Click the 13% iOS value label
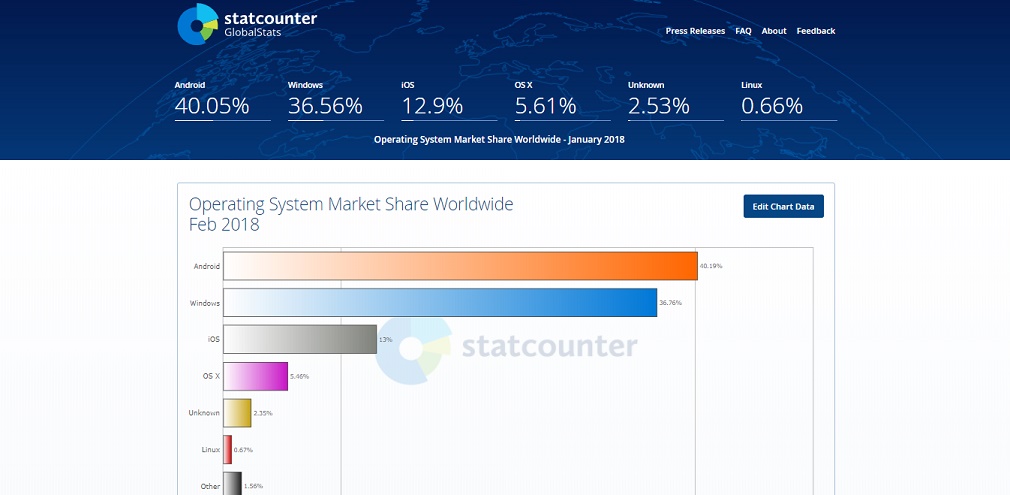This screenshot has width=1010, height=495. (386, 339)
